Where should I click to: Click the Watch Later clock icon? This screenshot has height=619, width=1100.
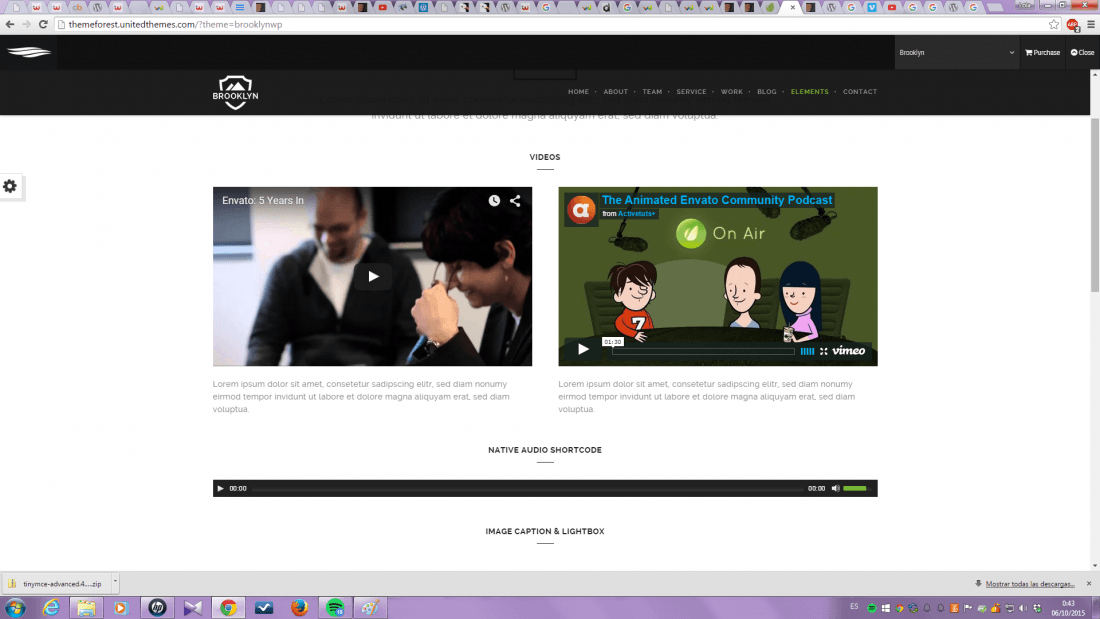point(495,201)
